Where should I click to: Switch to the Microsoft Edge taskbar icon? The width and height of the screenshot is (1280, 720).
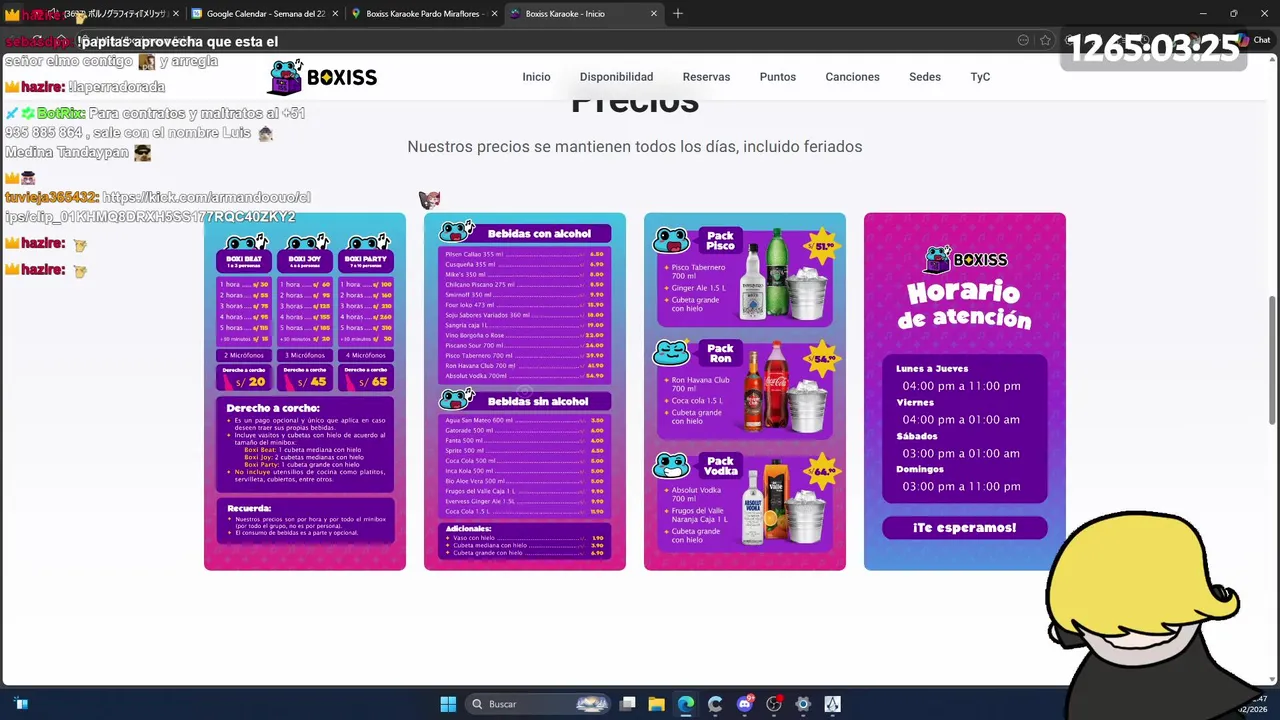[x=686, y=704]
